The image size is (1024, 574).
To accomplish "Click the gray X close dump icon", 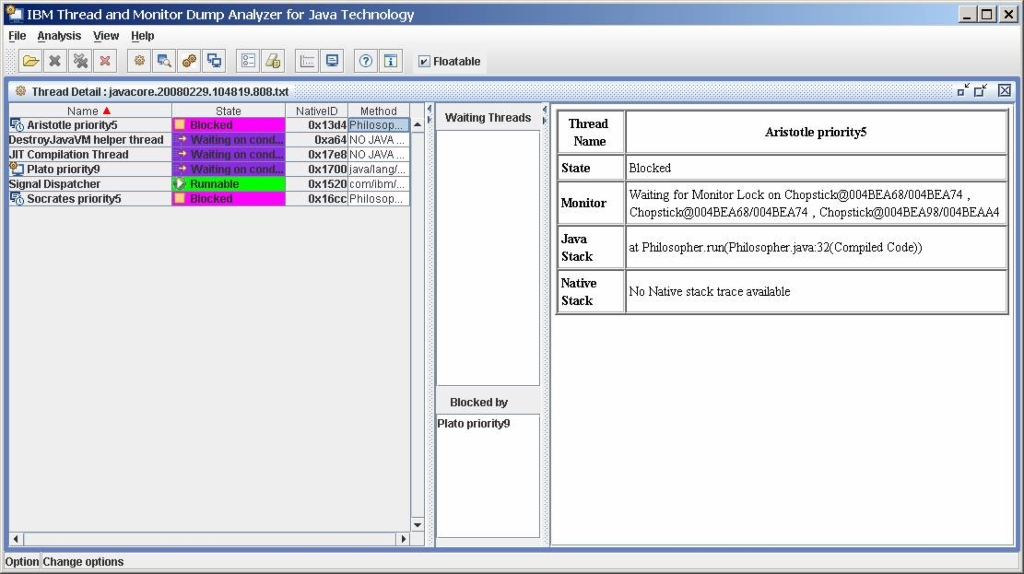I will pyautogui.click(x=55, y=61).
